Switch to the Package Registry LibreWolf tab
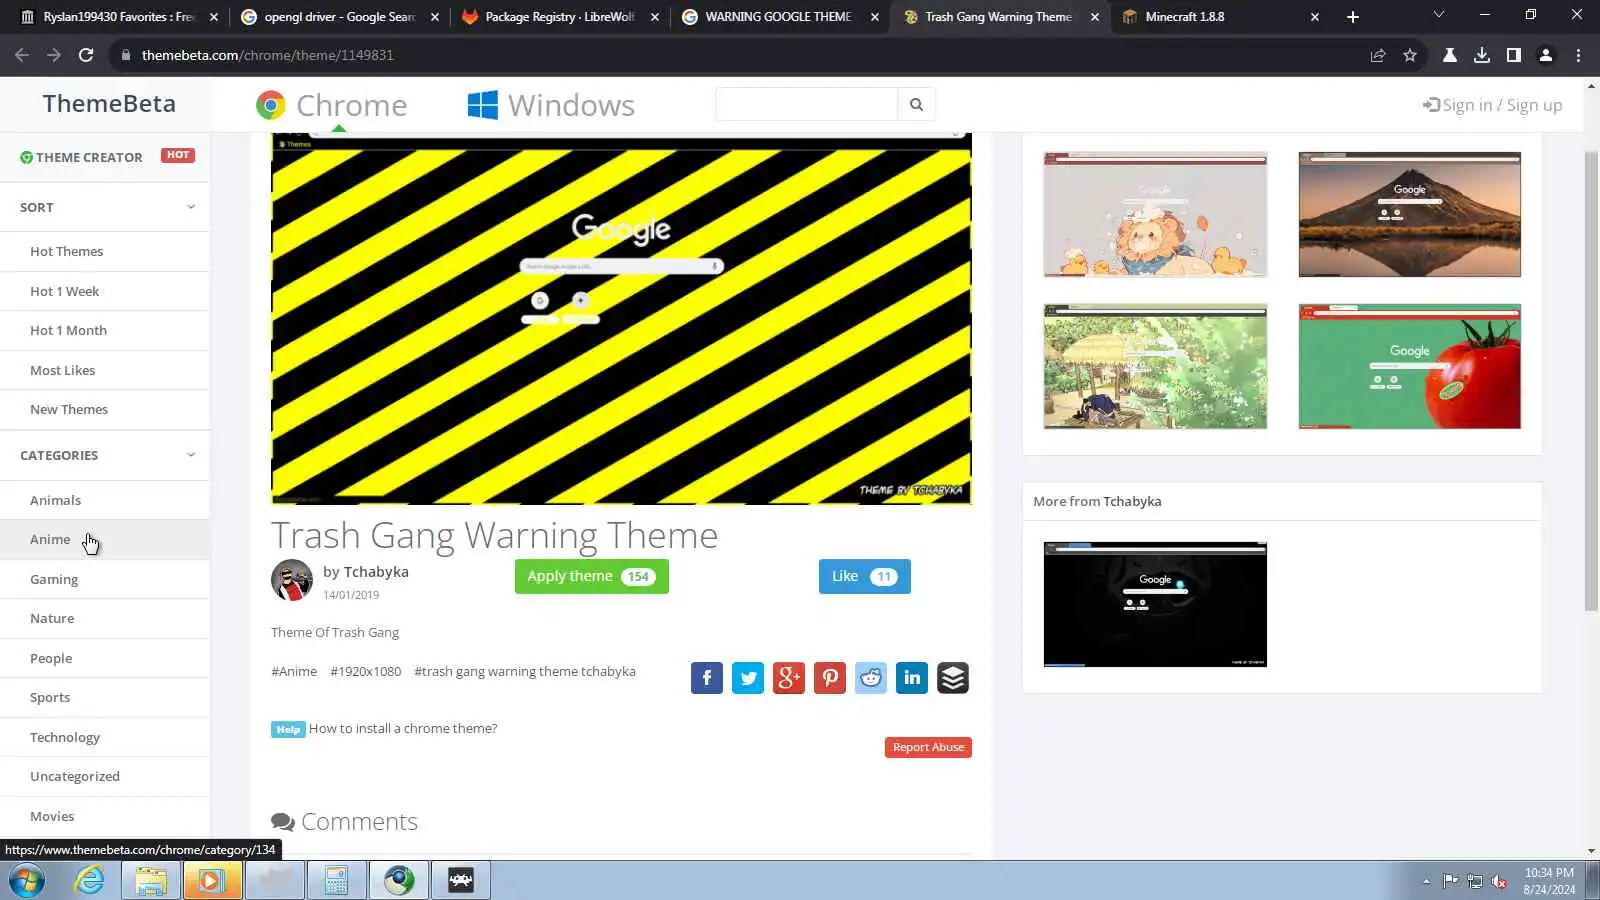This screenshot has height=900, width=1600. coord(560,17)
